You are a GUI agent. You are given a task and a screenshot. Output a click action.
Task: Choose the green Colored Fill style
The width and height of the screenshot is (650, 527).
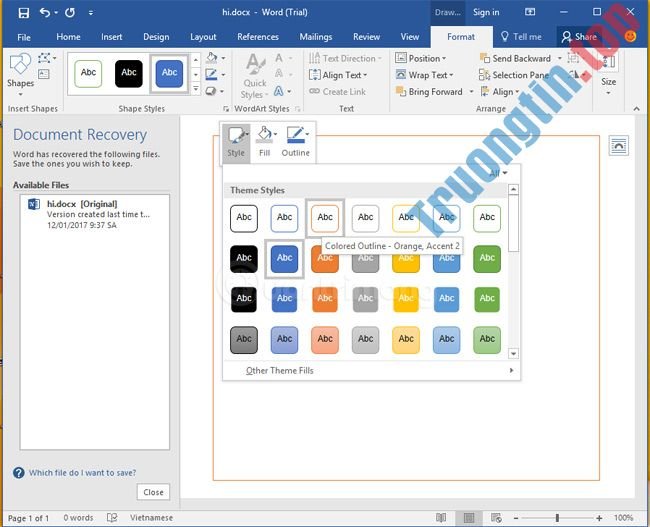click(487, 259)
